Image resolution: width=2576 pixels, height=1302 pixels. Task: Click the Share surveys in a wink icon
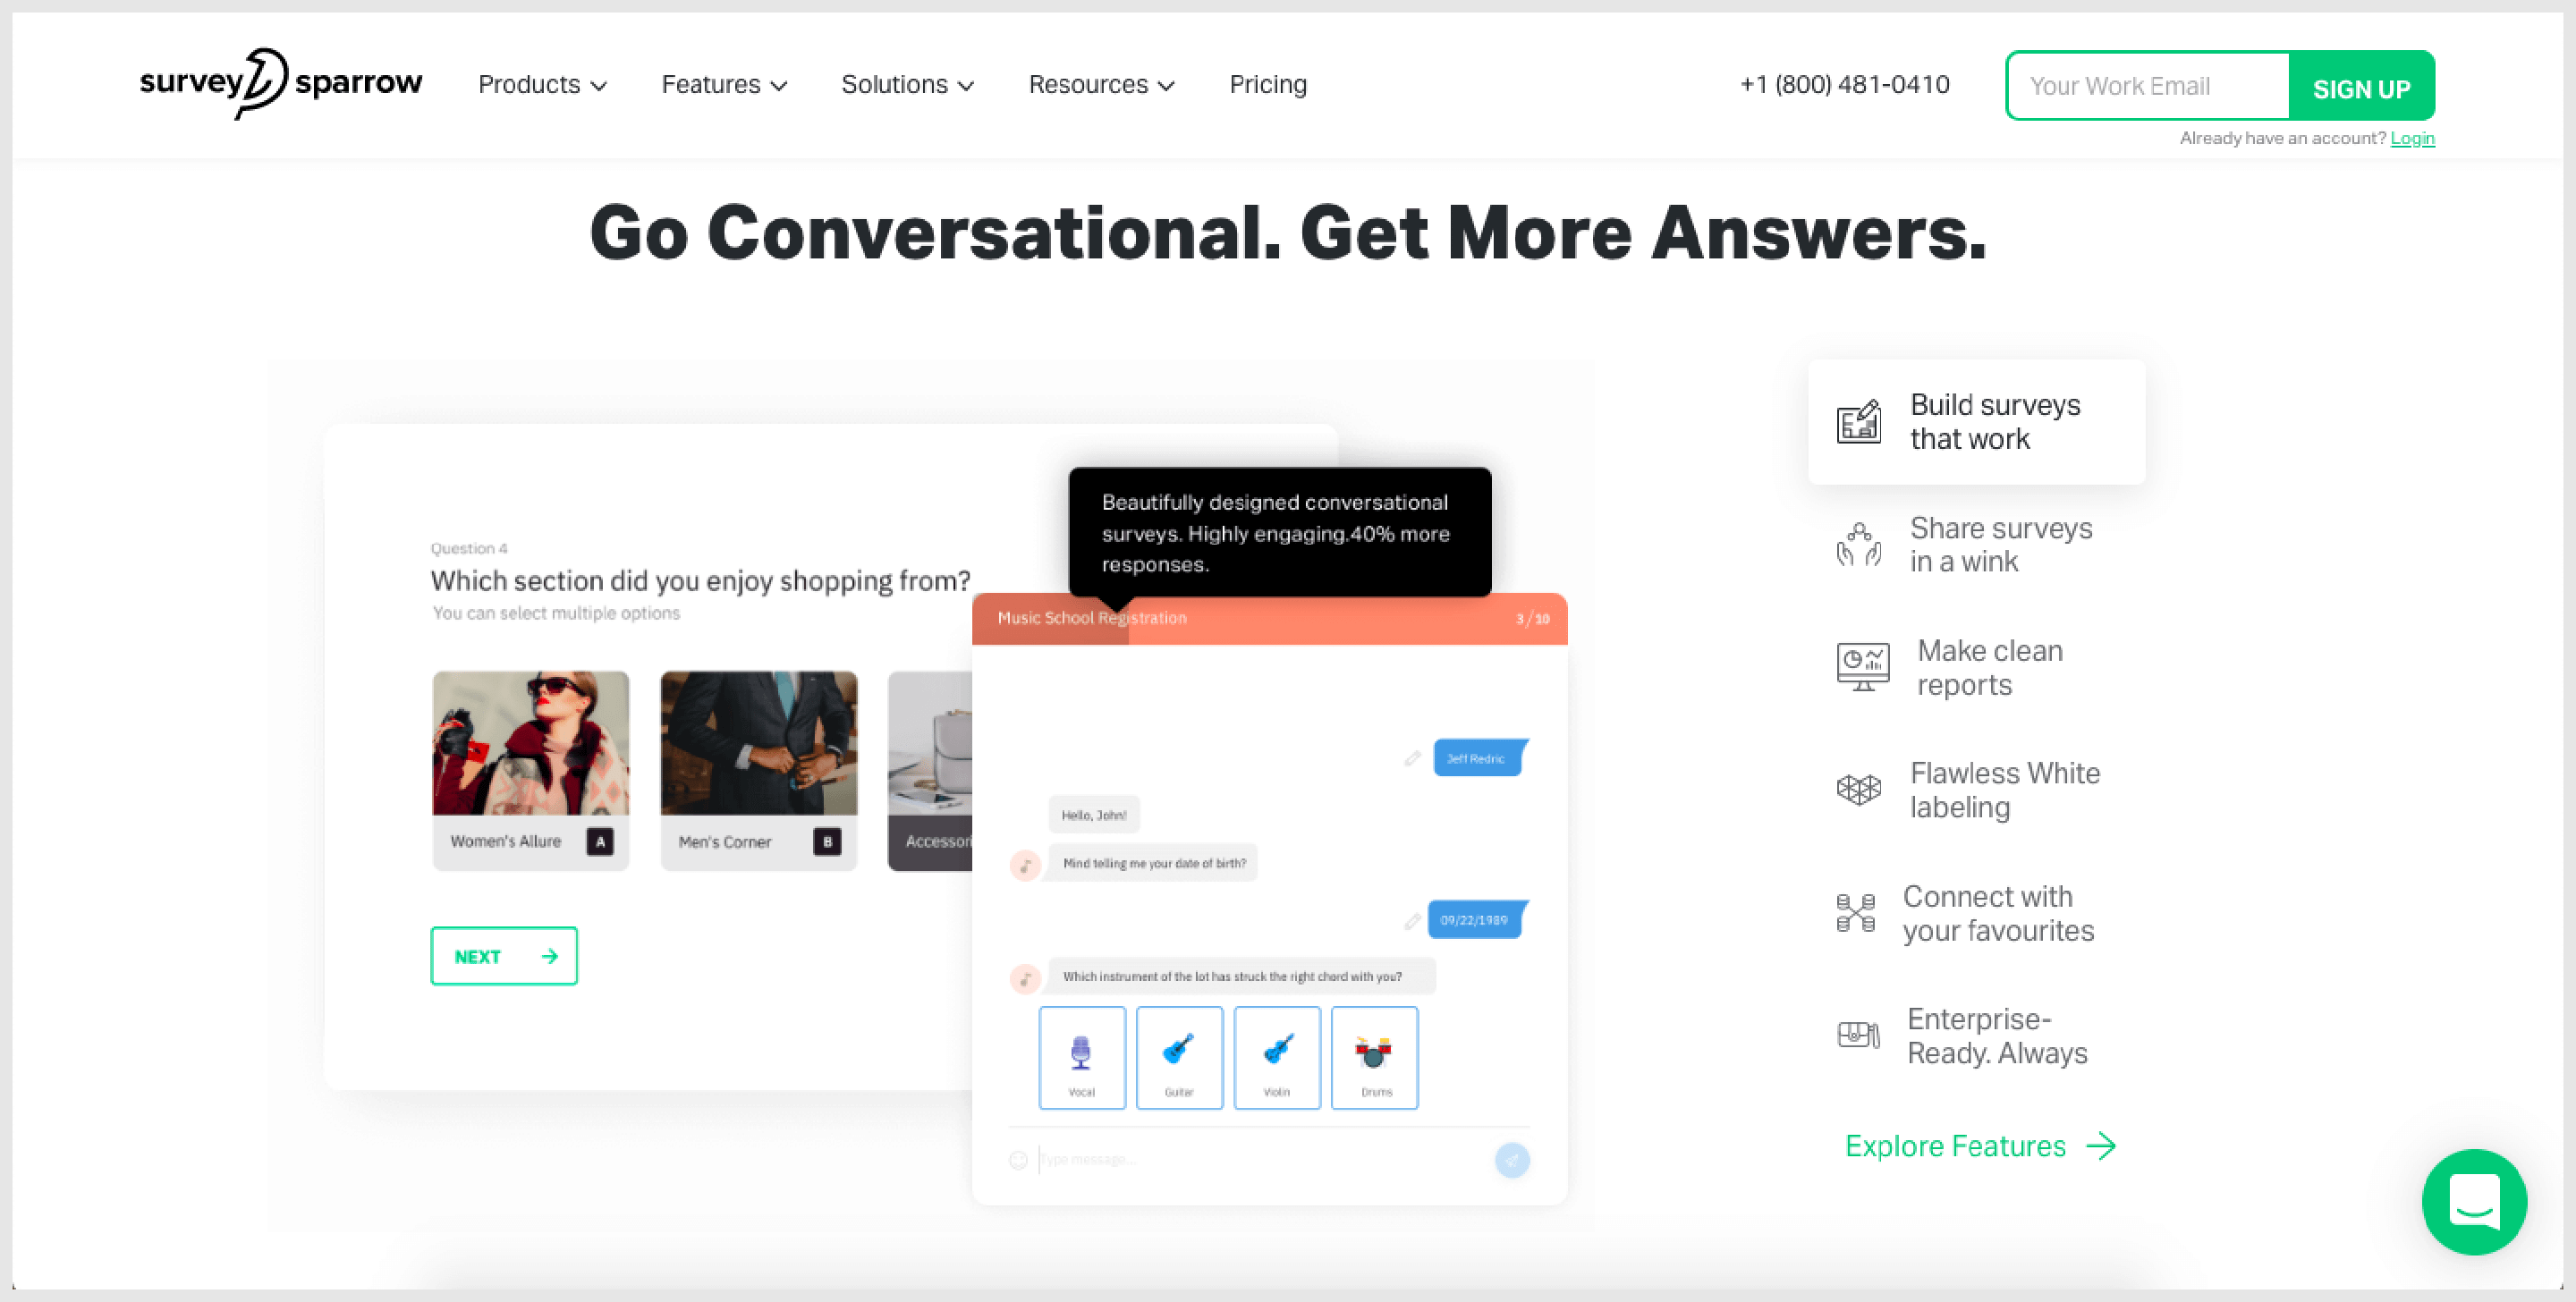(x=1857, y=545)
